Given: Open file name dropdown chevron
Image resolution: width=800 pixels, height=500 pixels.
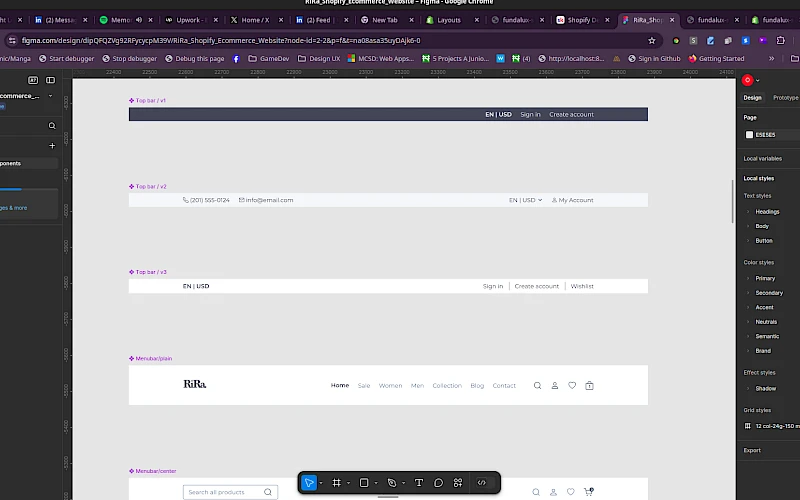Looking at the screenshot, I should 50,96.
